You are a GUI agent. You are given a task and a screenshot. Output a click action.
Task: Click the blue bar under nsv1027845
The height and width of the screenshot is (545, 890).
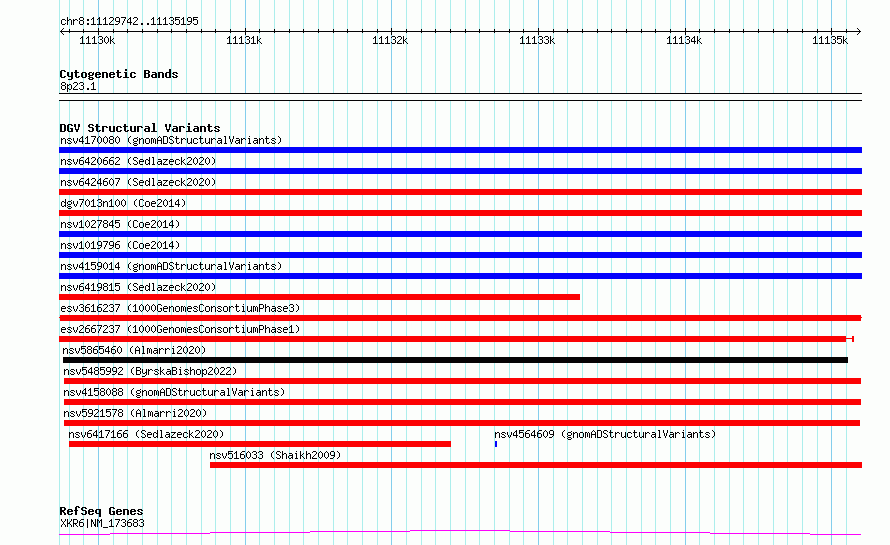point(460,234)
